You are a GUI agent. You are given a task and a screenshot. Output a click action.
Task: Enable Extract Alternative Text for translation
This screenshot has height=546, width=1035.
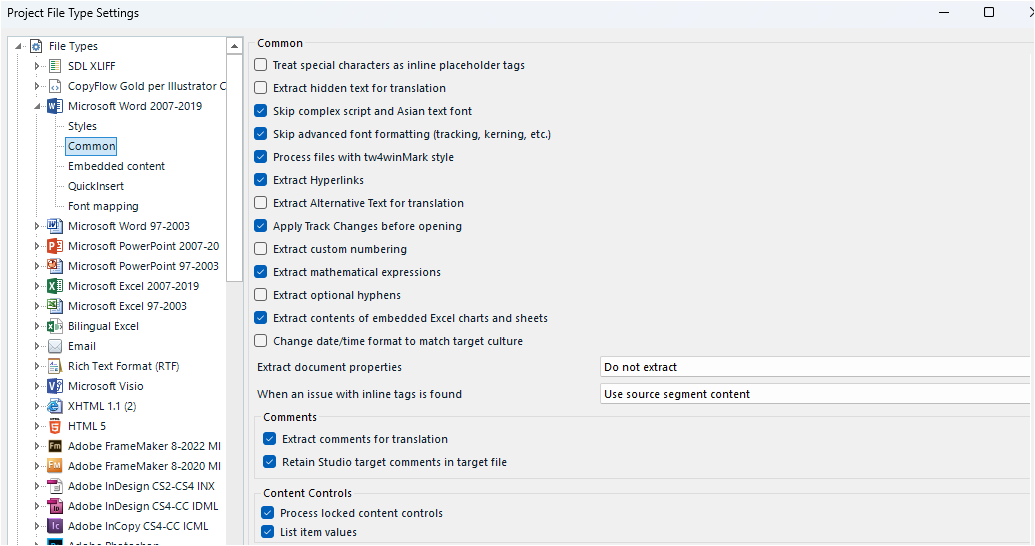[x=261, y=203]
